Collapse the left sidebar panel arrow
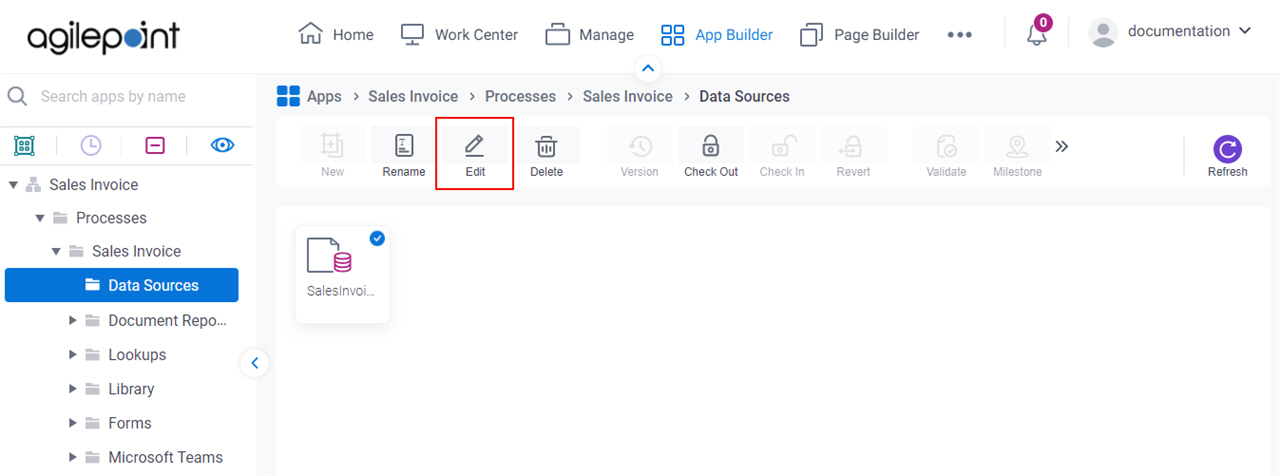1280x476 pixels. click(x=255, y=363)
